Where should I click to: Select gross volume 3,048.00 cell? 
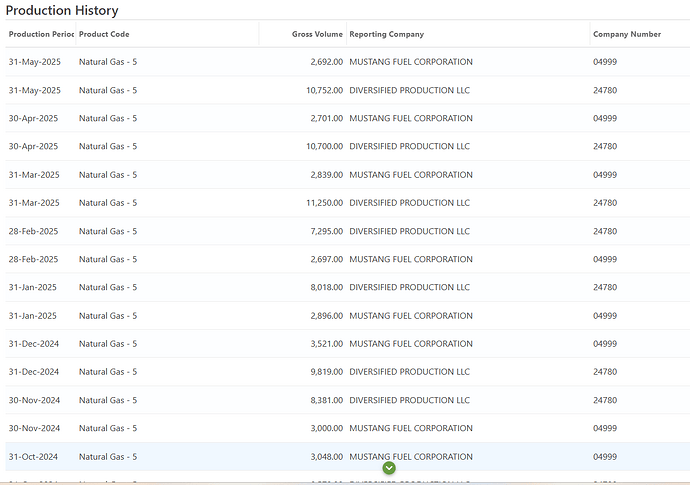[x=327, y=457]
